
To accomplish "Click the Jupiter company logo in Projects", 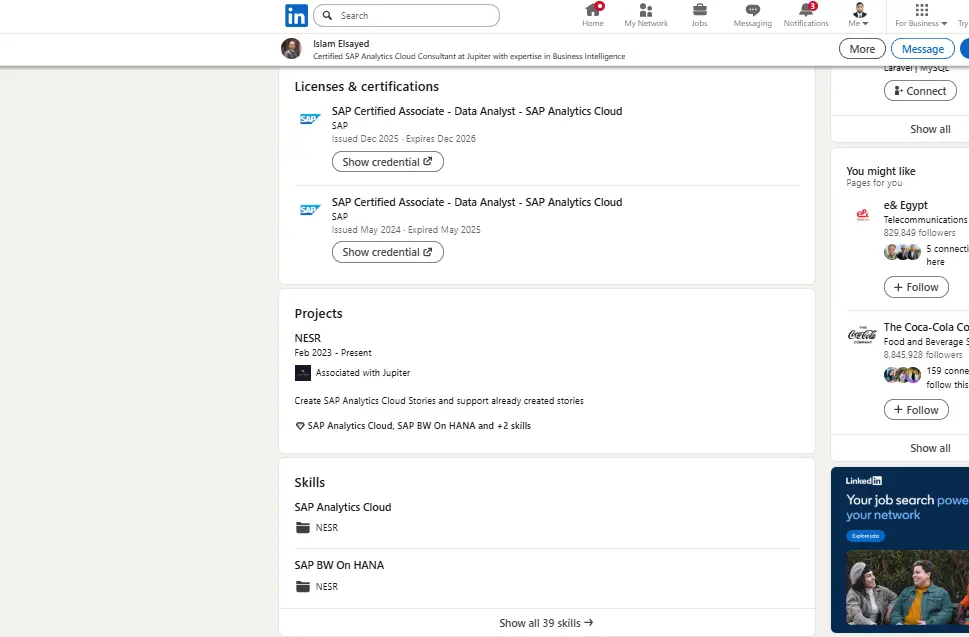I will [x=303, y=373].
